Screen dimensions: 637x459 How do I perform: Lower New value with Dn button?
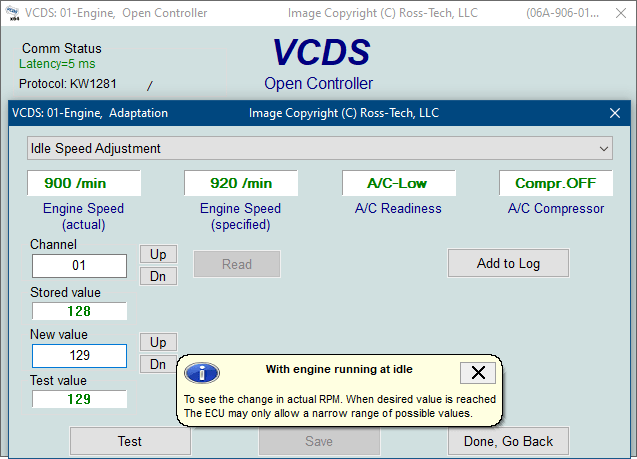click(158, 364)
